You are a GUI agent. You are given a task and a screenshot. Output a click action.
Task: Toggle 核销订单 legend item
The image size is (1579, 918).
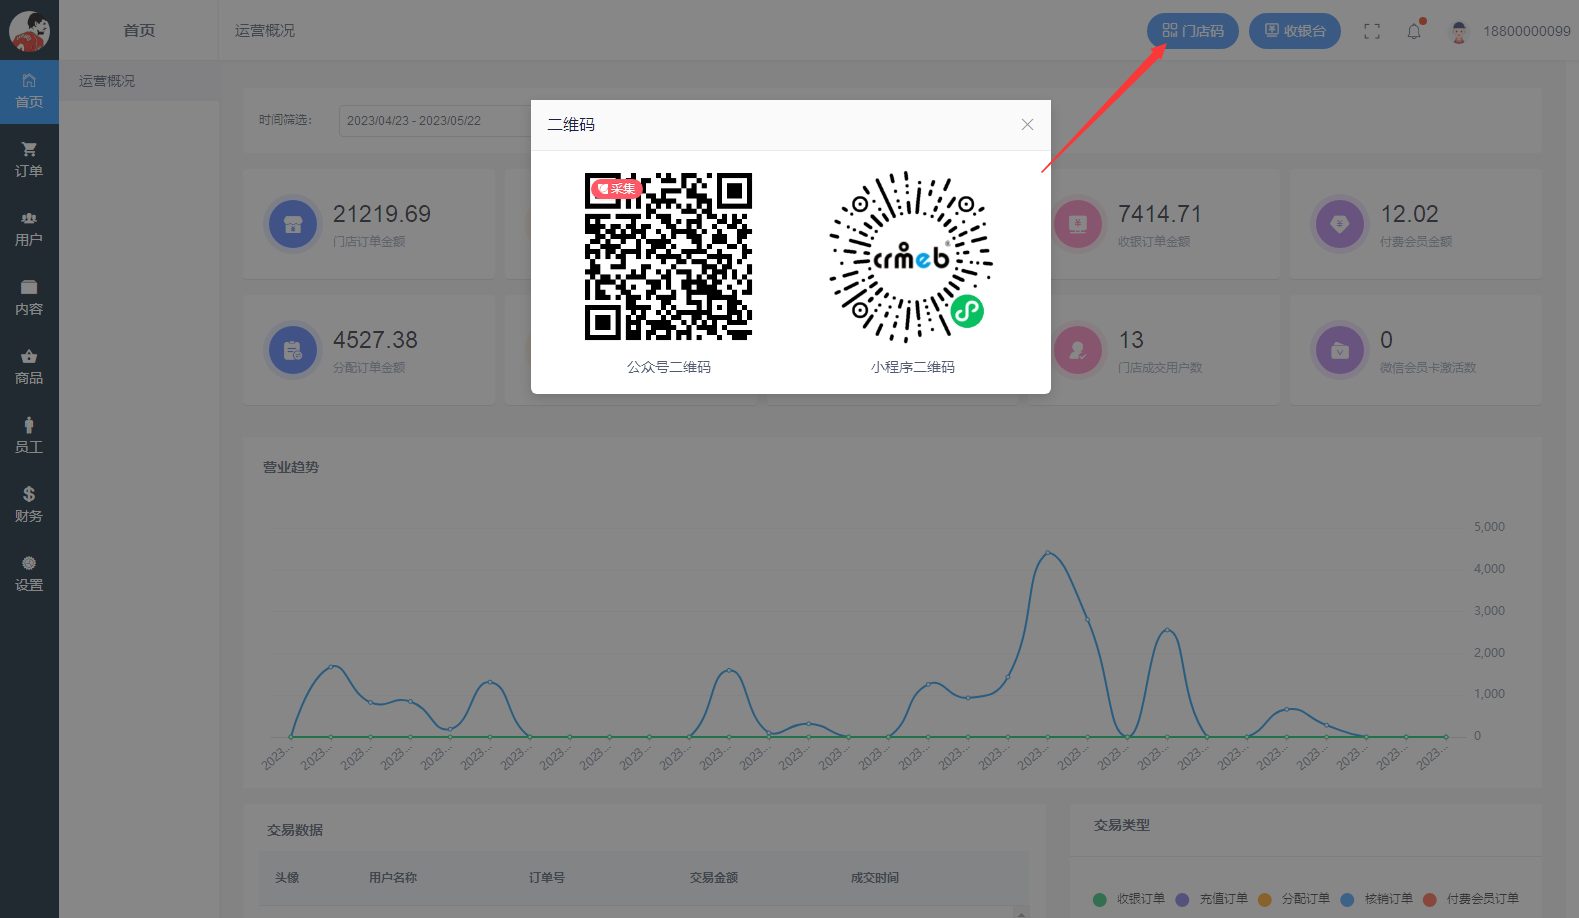coord(1376,899)
